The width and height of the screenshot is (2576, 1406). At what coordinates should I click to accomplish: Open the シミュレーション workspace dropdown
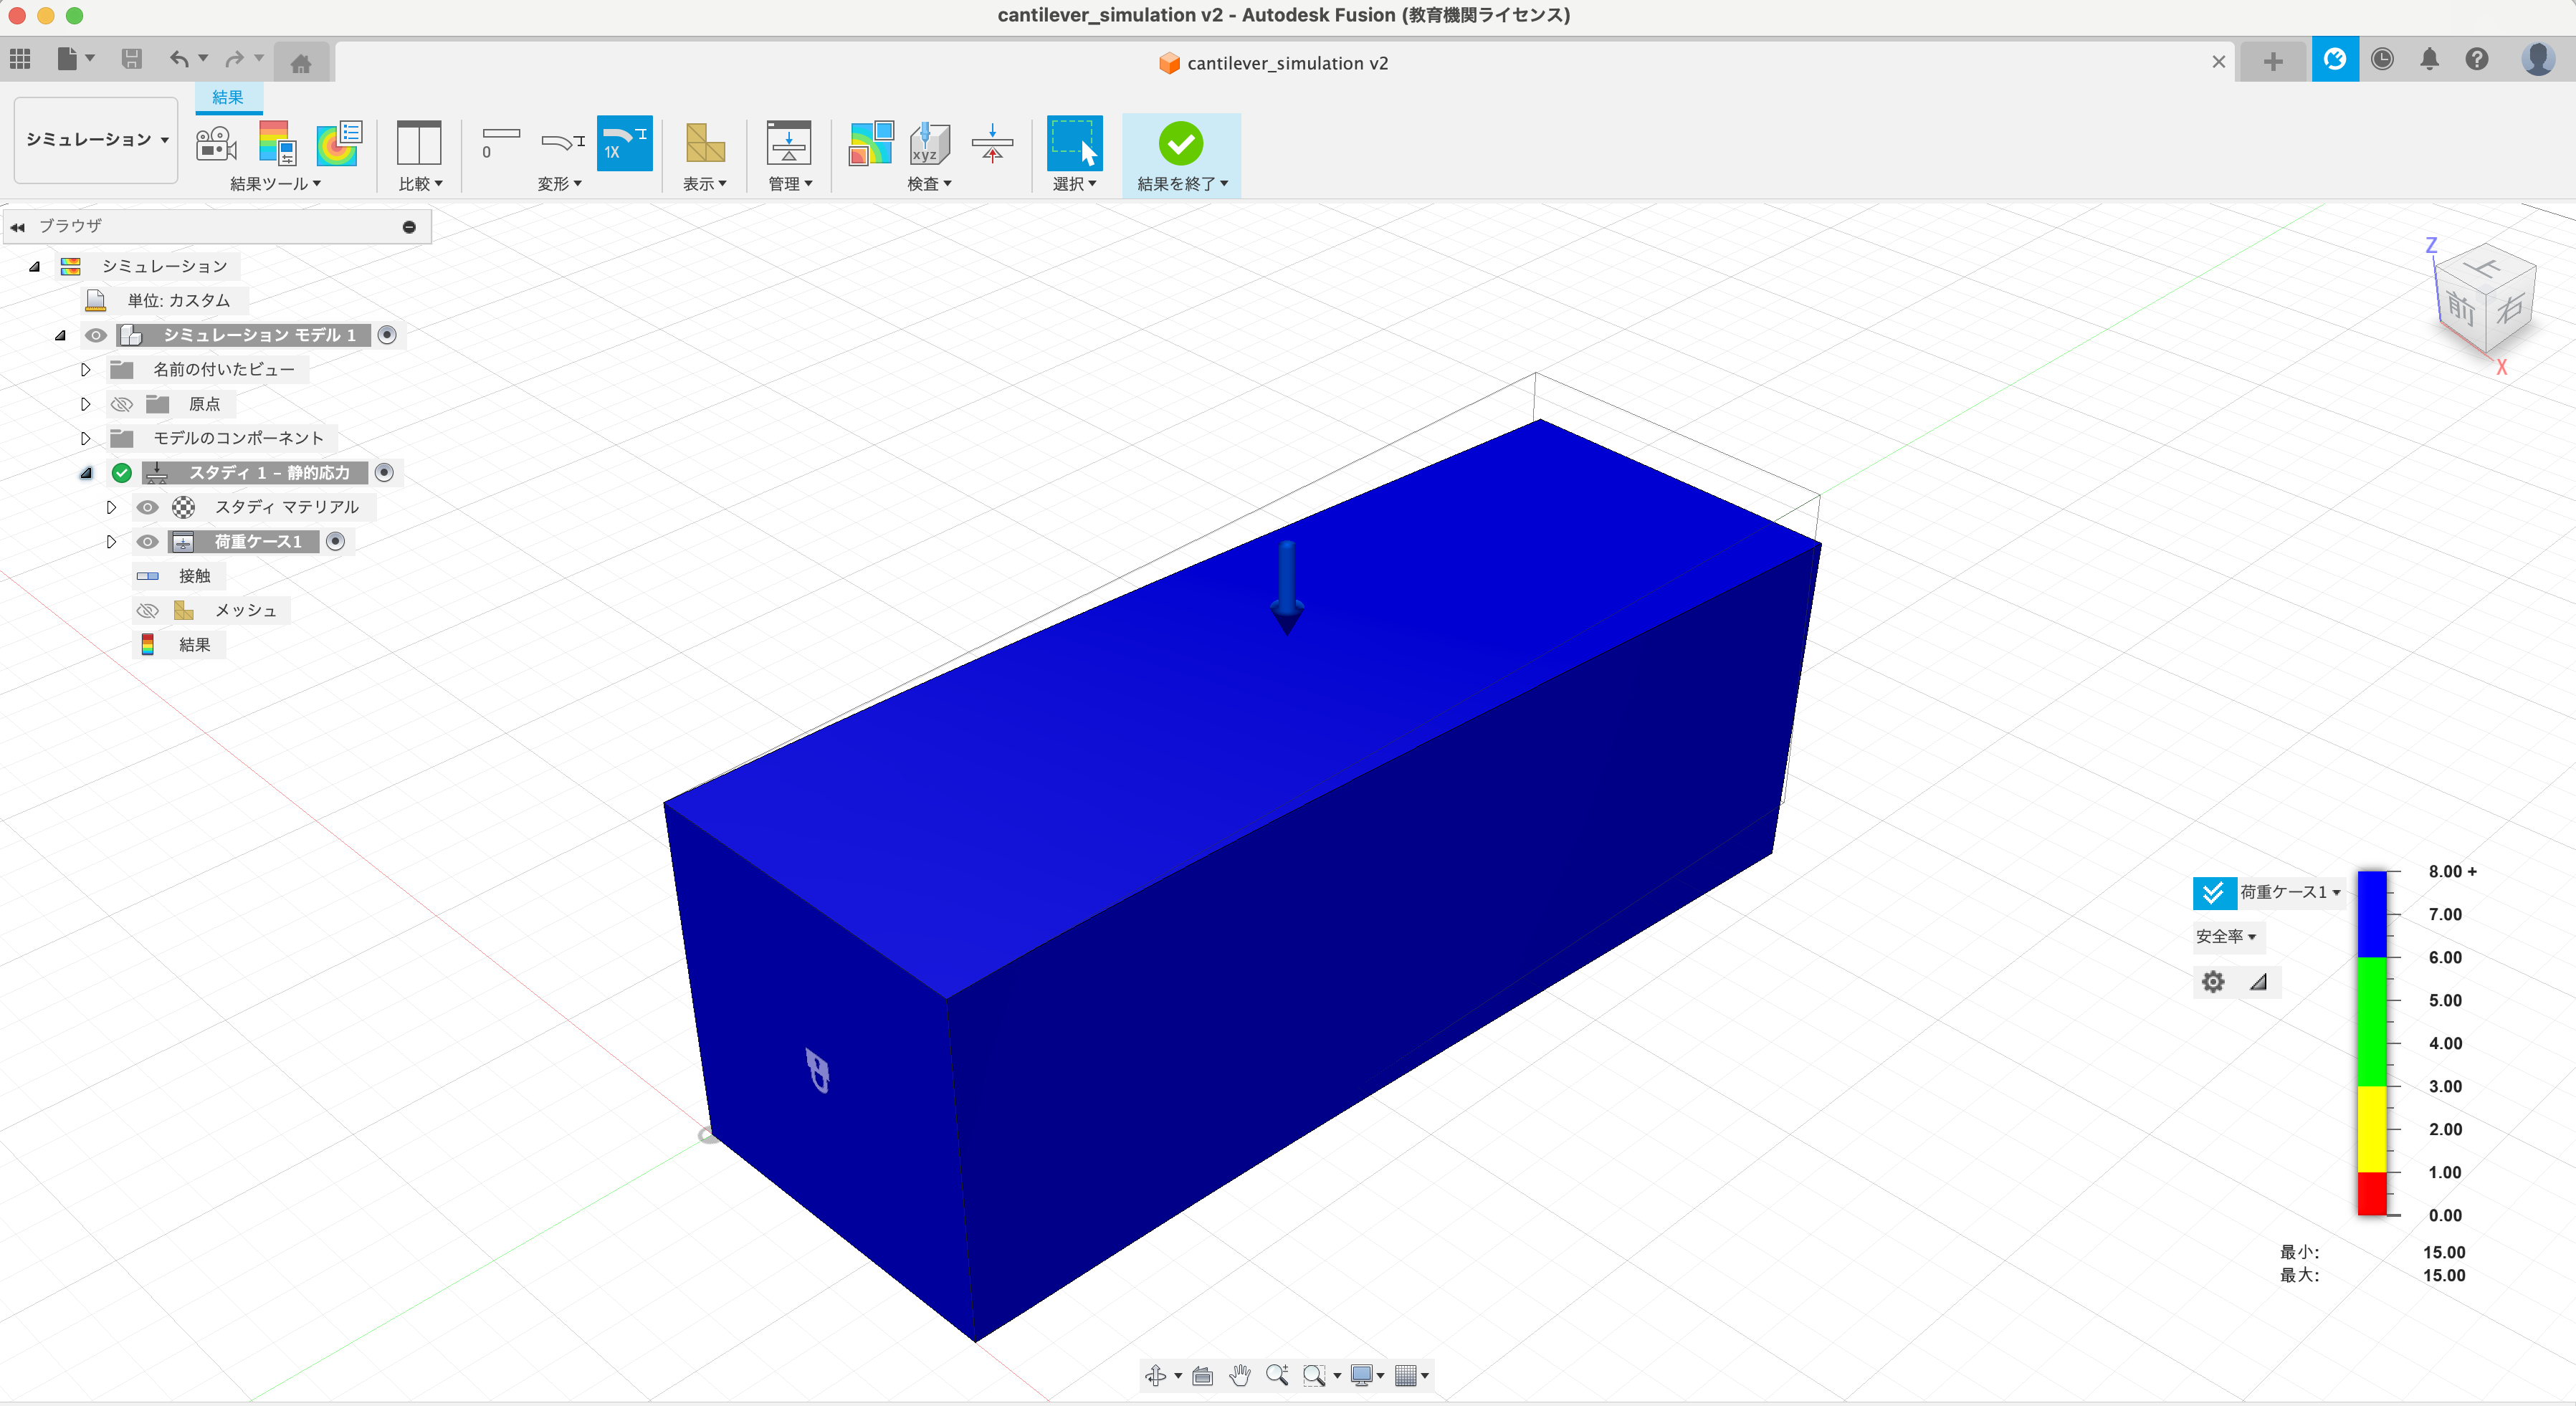(x=96, y=139)
